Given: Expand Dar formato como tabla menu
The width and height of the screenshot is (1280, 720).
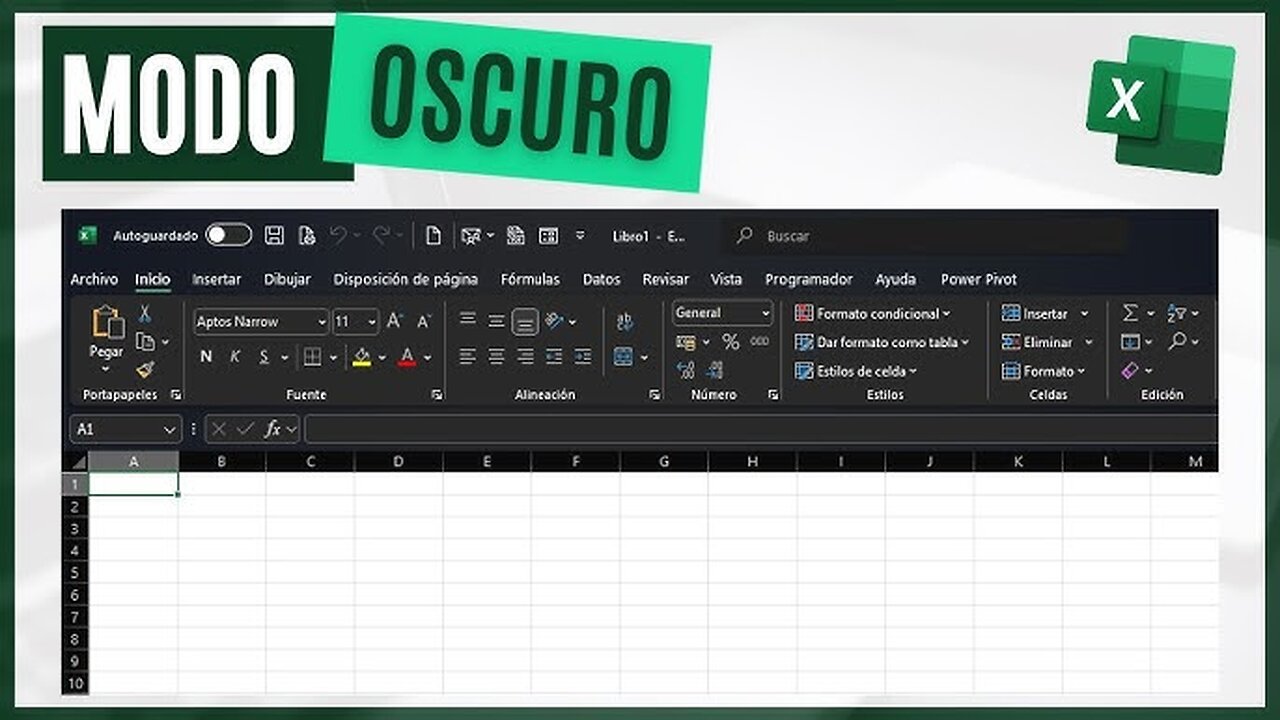Looking at the screenshot, I should [882, 342].
